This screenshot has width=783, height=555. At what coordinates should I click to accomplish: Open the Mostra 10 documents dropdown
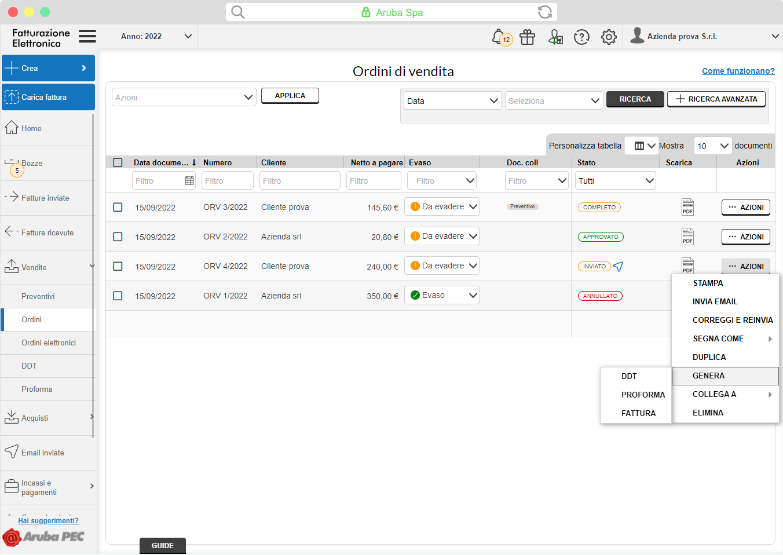pyautogui.click(x=713, y=146)
